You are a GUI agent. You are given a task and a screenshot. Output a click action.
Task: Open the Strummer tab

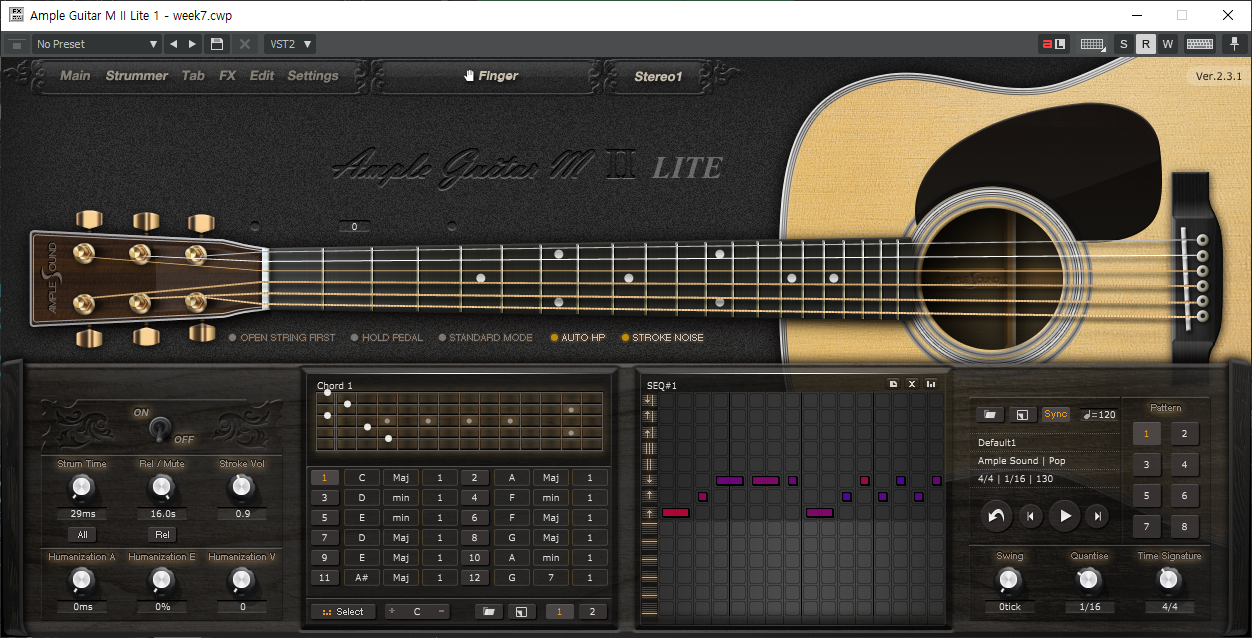(137, 76)
